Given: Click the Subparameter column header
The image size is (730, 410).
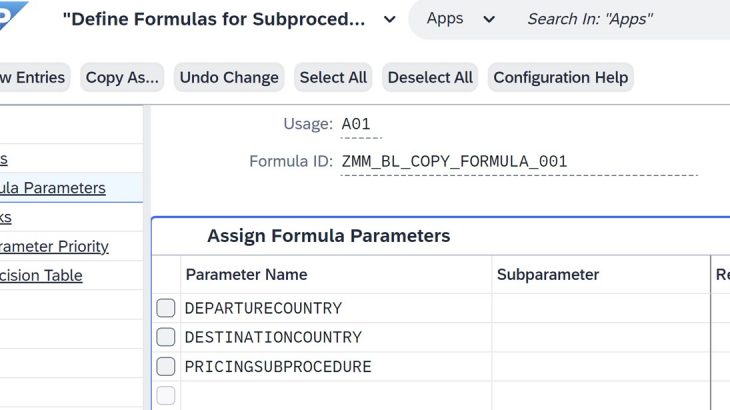Looking at the screenshot, I should tap(547, 274).
